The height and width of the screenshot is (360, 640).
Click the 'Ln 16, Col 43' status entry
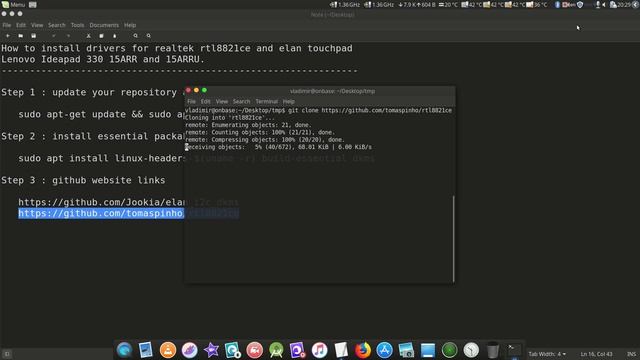pos(596,354)
